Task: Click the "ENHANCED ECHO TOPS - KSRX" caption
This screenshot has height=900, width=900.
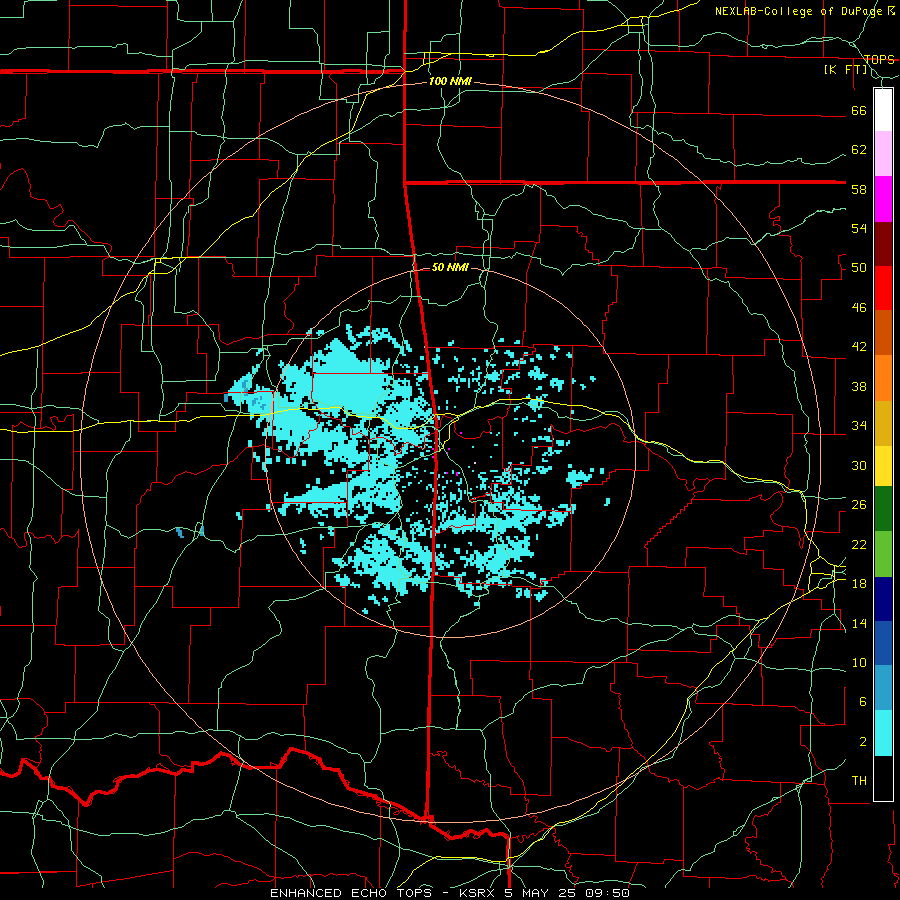Action: point(384,893)
